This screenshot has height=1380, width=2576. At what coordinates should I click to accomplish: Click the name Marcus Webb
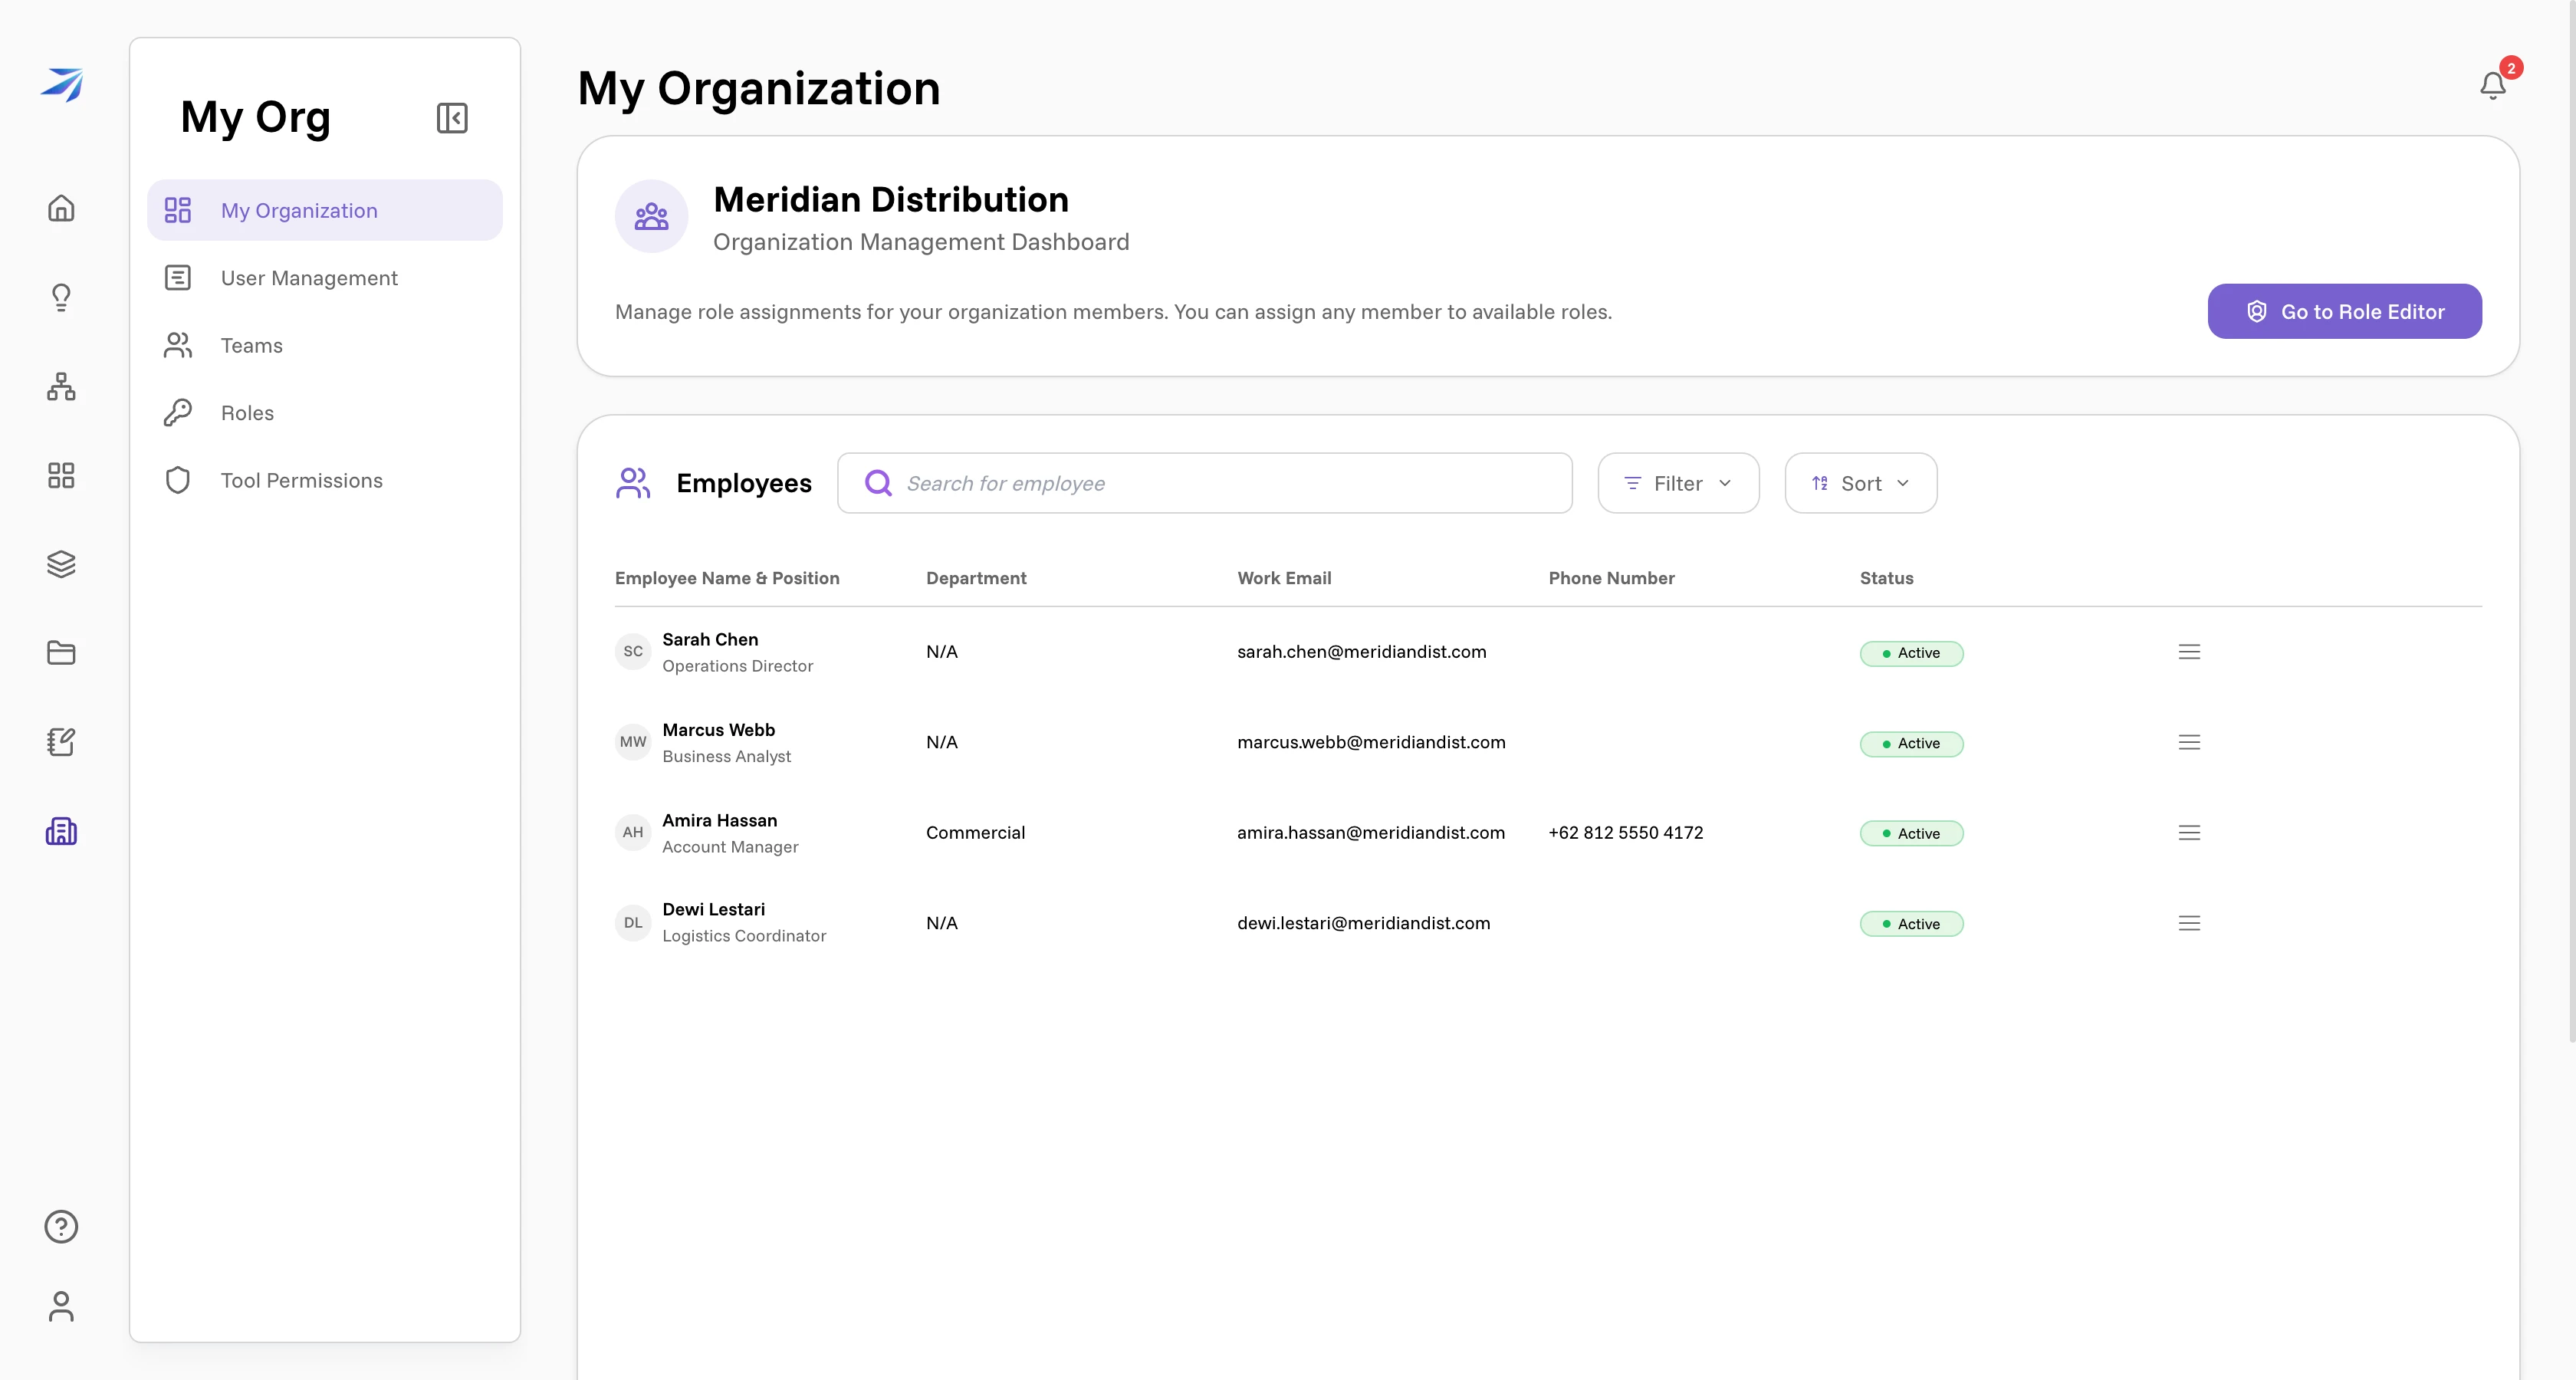click(x=718, y=730)
